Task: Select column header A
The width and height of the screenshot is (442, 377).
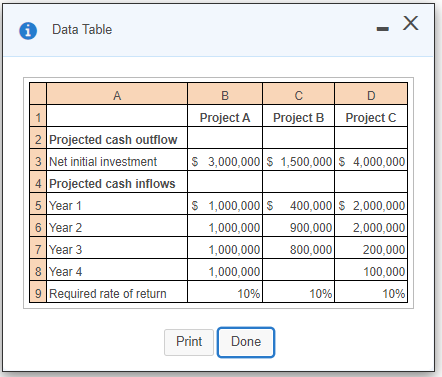Action: pyautogui.click(x=117, y=94)
